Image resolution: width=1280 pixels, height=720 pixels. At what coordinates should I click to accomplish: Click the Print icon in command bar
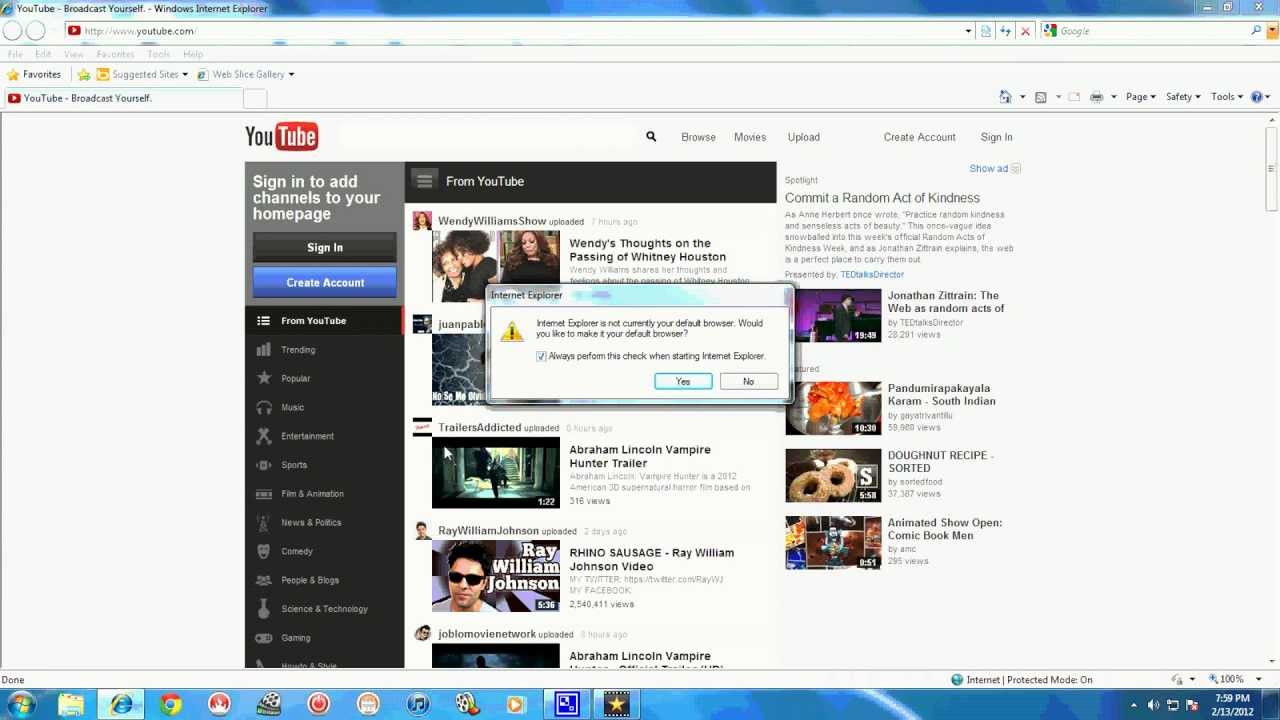[x=1096, y=97]
